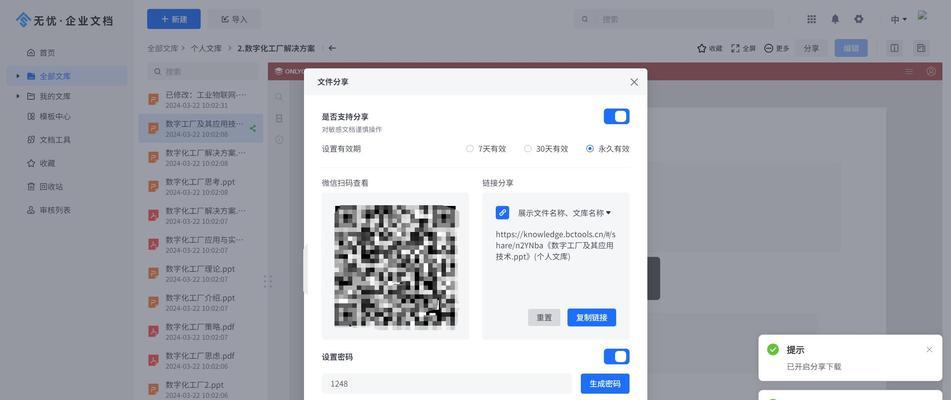Screen dimensions: 951x400
Task: Click the PPT icon of 数字化工厂思考.ppt
Action: click(153, 186)
